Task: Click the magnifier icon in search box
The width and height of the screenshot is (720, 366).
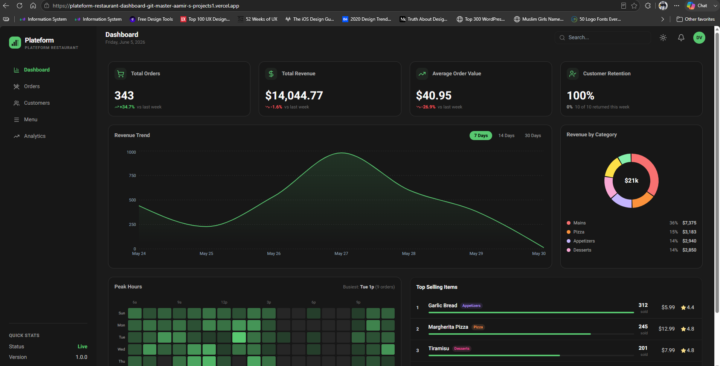Action: tap(562, 38)
